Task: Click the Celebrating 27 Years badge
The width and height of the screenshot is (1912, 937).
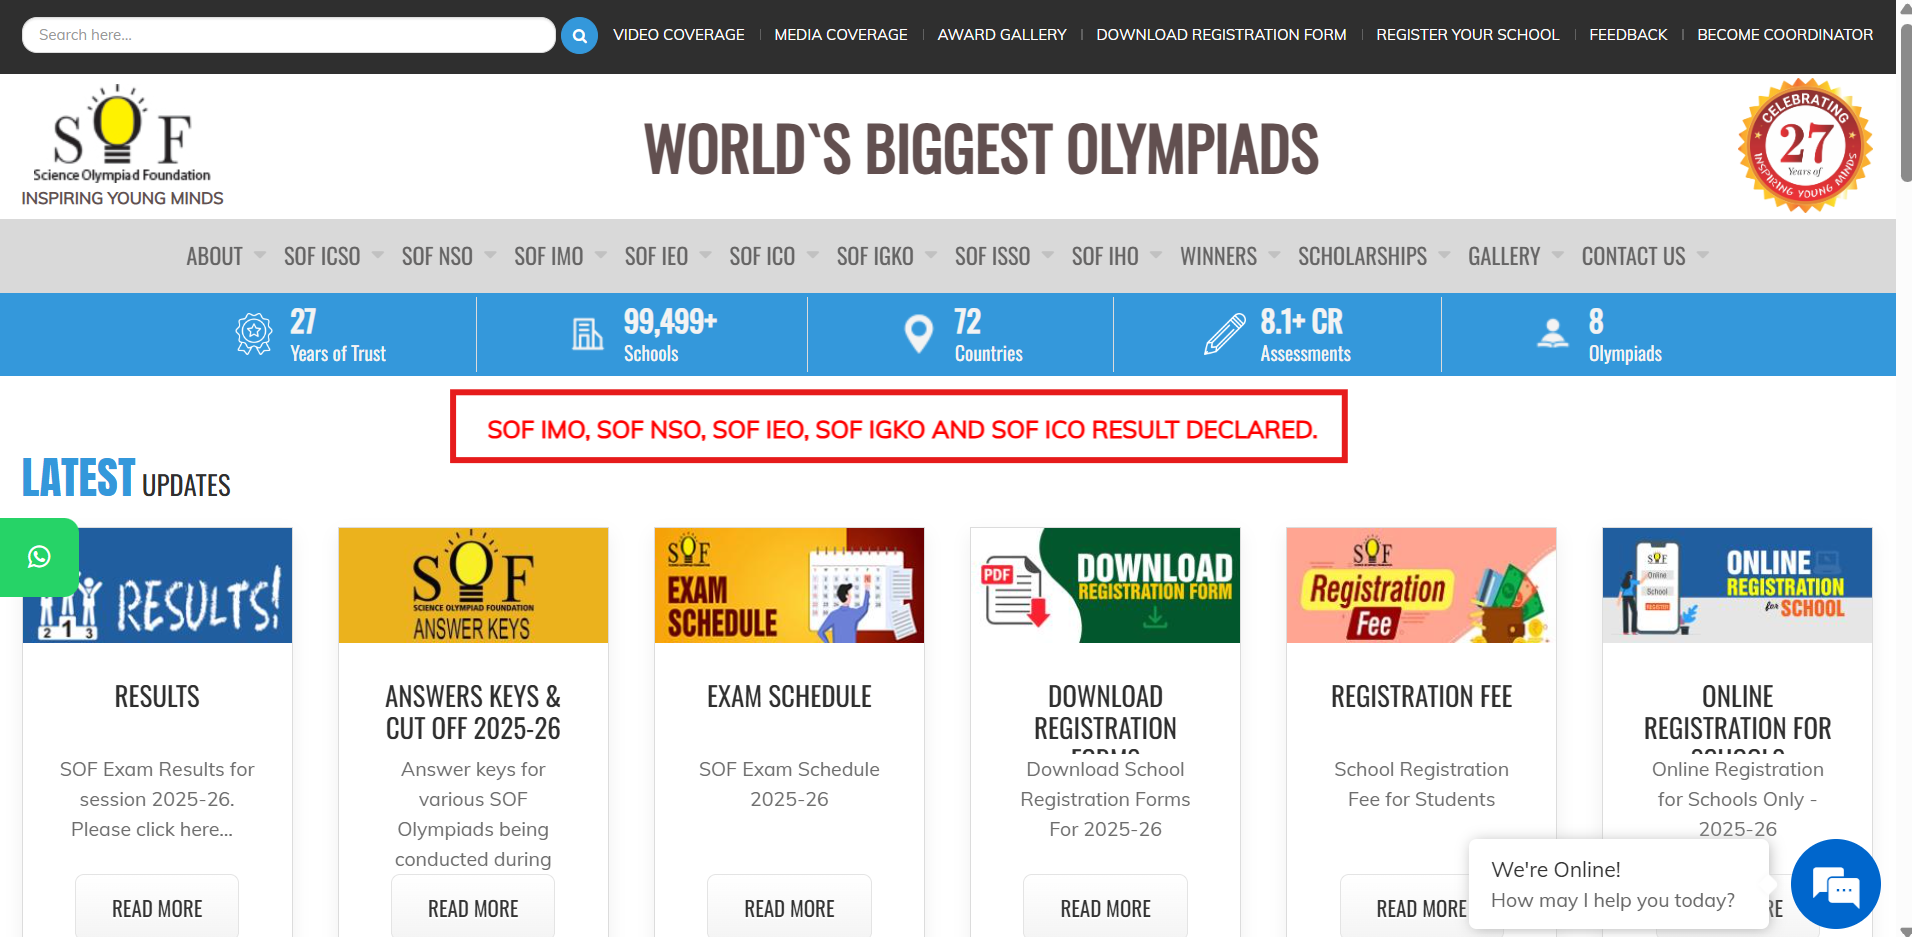Action: click(x=1805, y=146)
